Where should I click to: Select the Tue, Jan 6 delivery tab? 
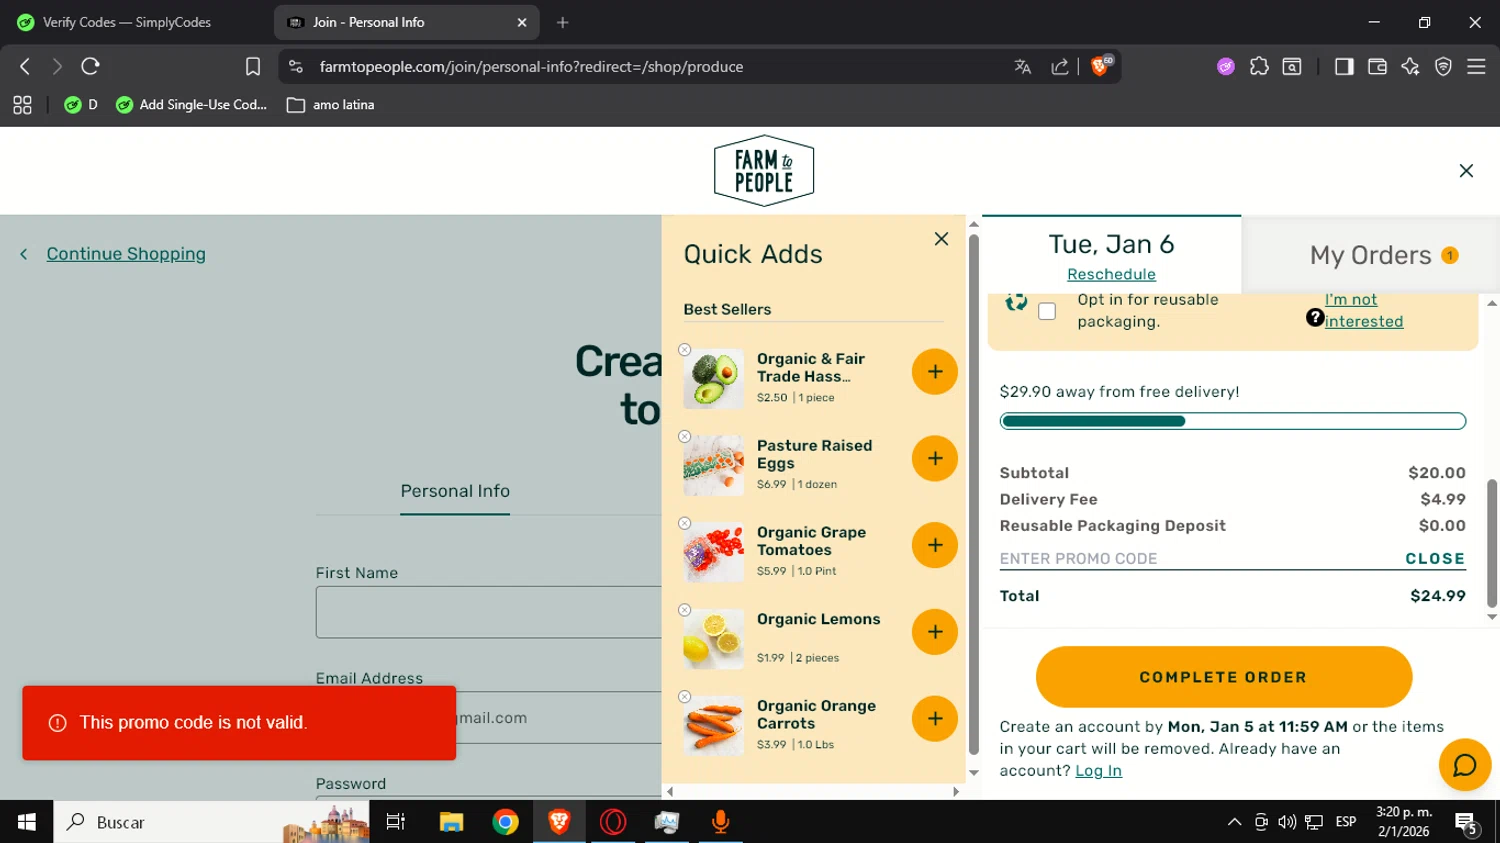point(1111,254)
